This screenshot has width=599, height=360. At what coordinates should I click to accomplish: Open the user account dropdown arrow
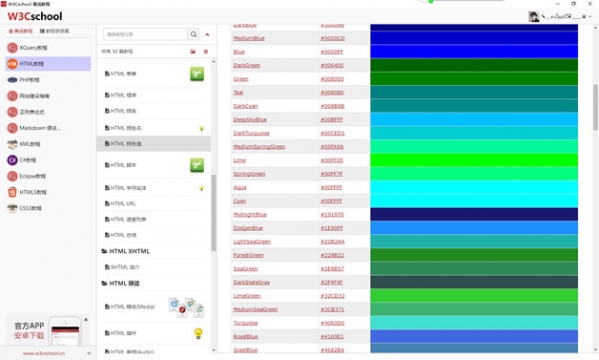591,16
